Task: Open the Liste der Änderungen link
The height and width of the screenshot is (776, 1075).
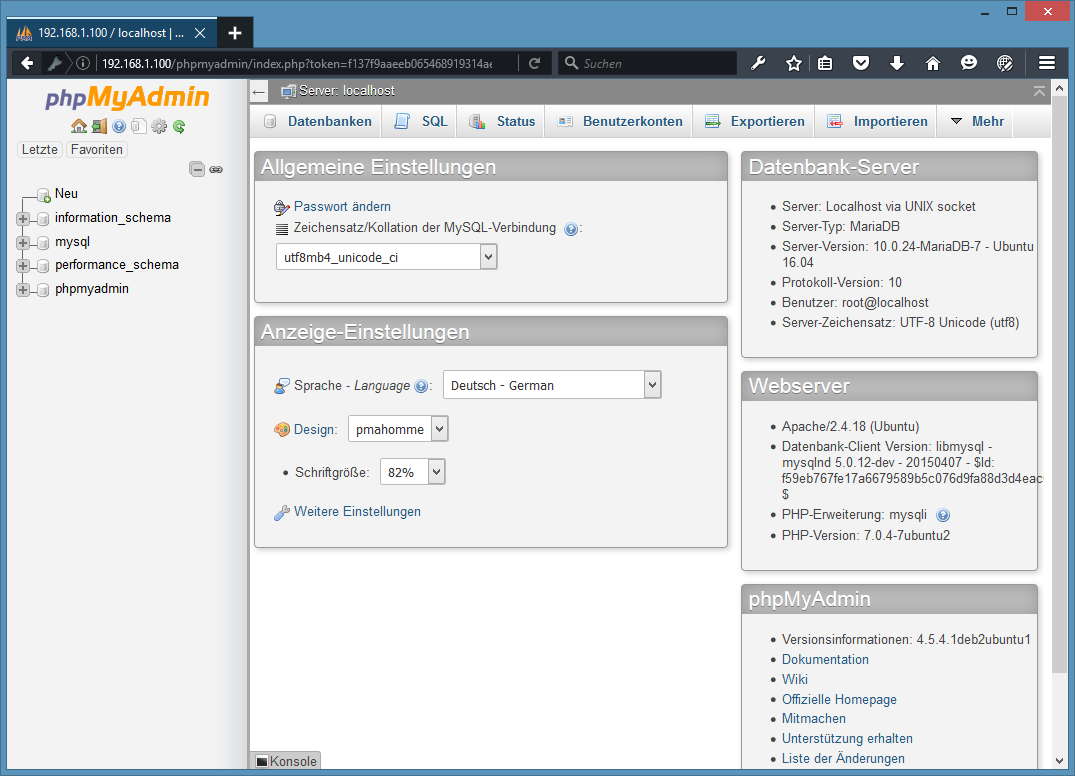Action: point(843,758)
